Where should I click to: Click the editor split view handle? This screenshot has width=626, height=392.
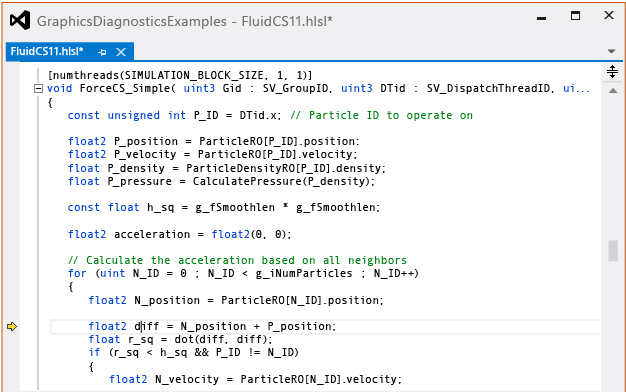pyautogui.click(x=612, y=72)
